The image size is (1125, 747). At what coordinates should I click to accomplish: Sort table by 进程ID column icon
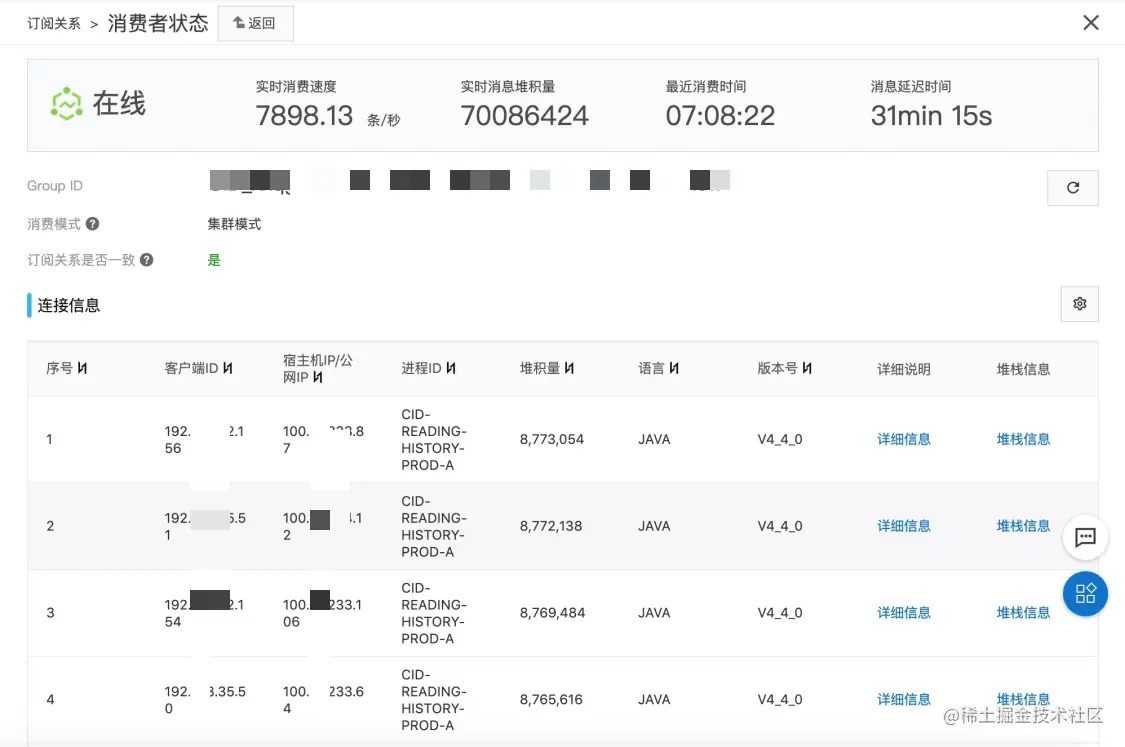point(451,368)
